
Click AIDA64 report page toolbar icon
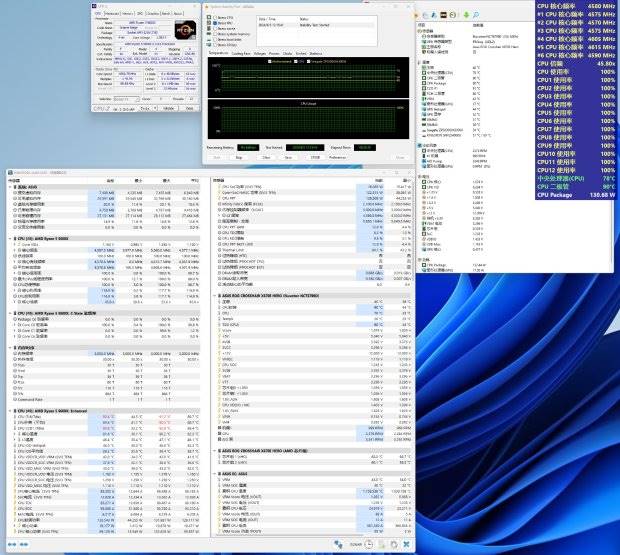click(425, 15)
